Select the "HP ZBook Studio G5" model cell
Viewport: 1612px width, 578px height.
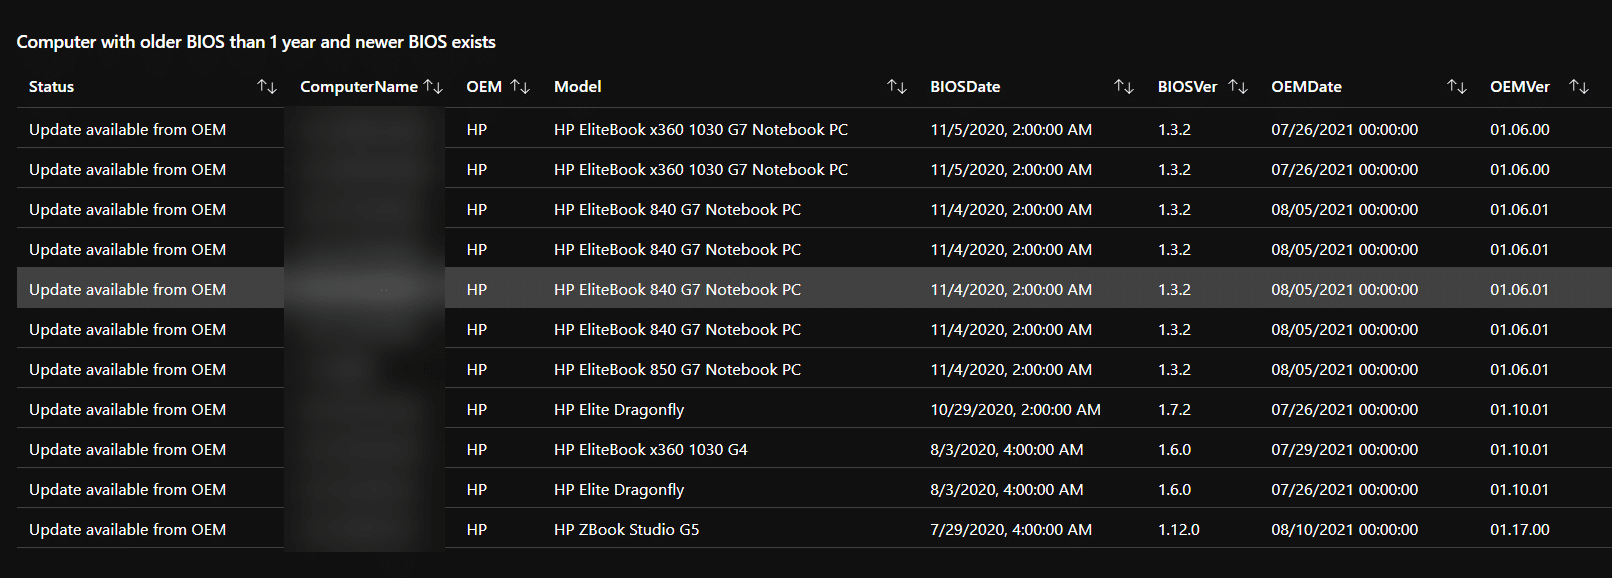tap(627, 530)
